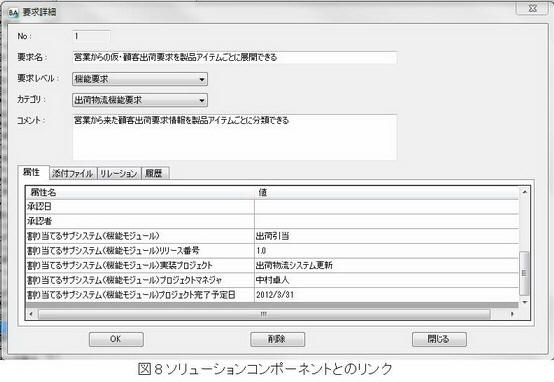Viewport: 554px width, 382px height.
Task: Select the 承認日 row name
Action: (140, 206)
